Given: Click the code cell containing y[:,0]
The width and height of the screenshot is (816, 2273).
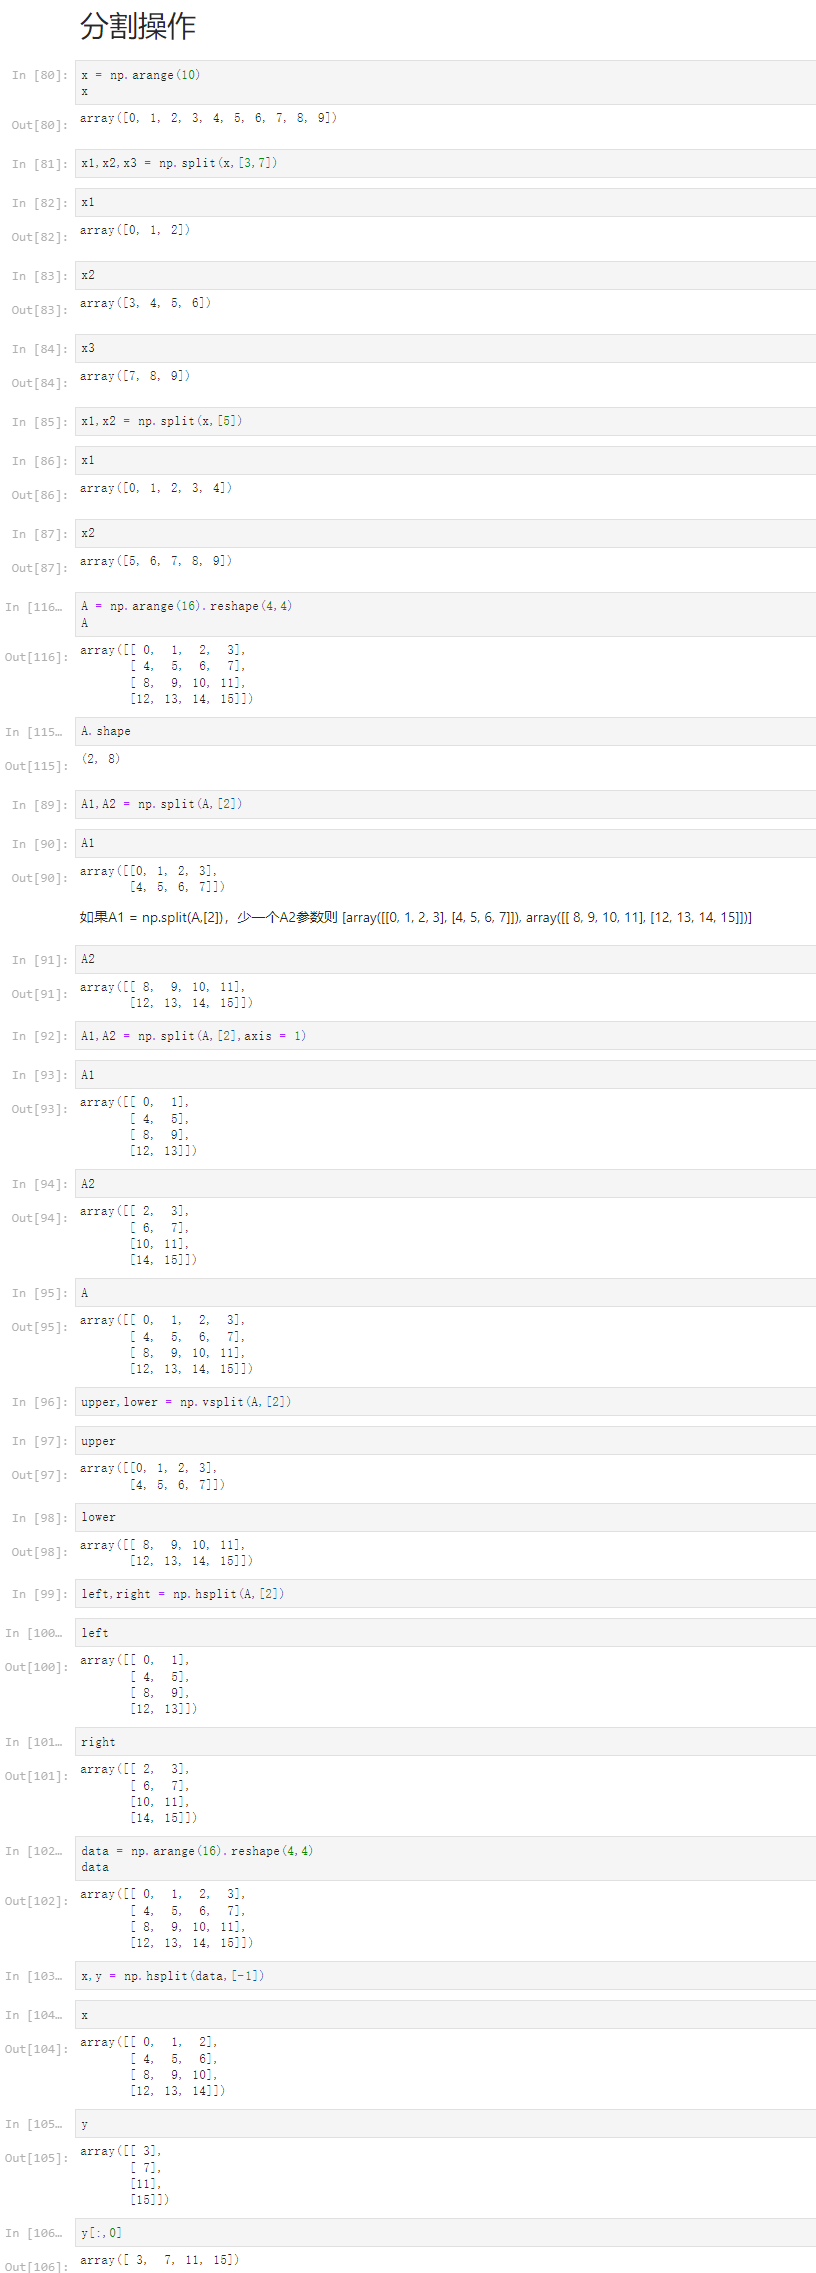Looking at the screenshot, I should point(445,2234).
